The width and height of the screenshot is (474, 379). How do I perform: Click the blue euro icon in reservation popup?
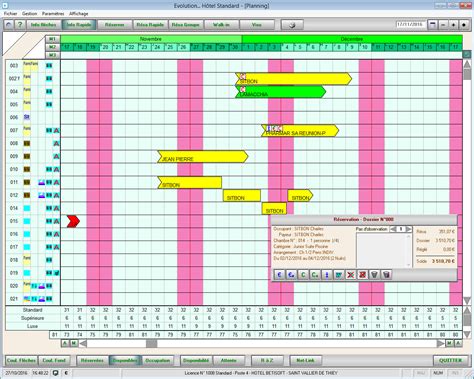coord(279,275)
